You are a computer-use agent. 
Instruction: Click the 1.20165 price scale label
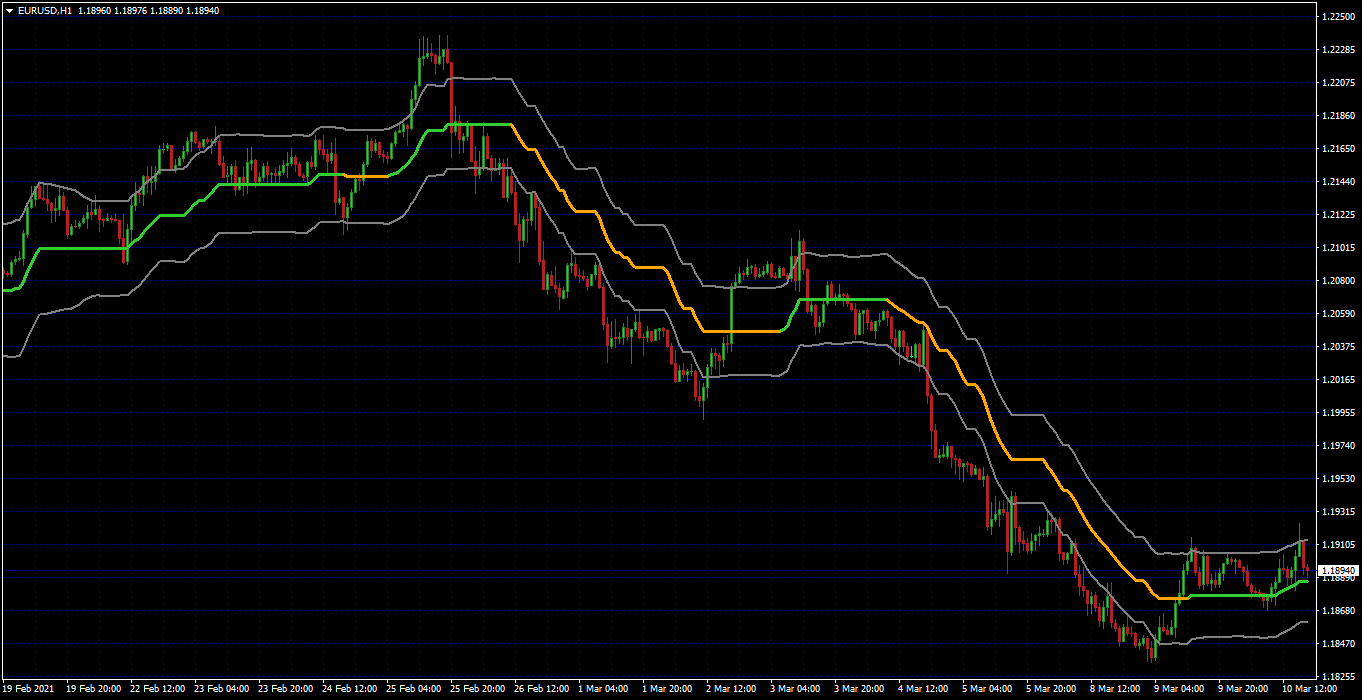click(x=1338, y=380)
